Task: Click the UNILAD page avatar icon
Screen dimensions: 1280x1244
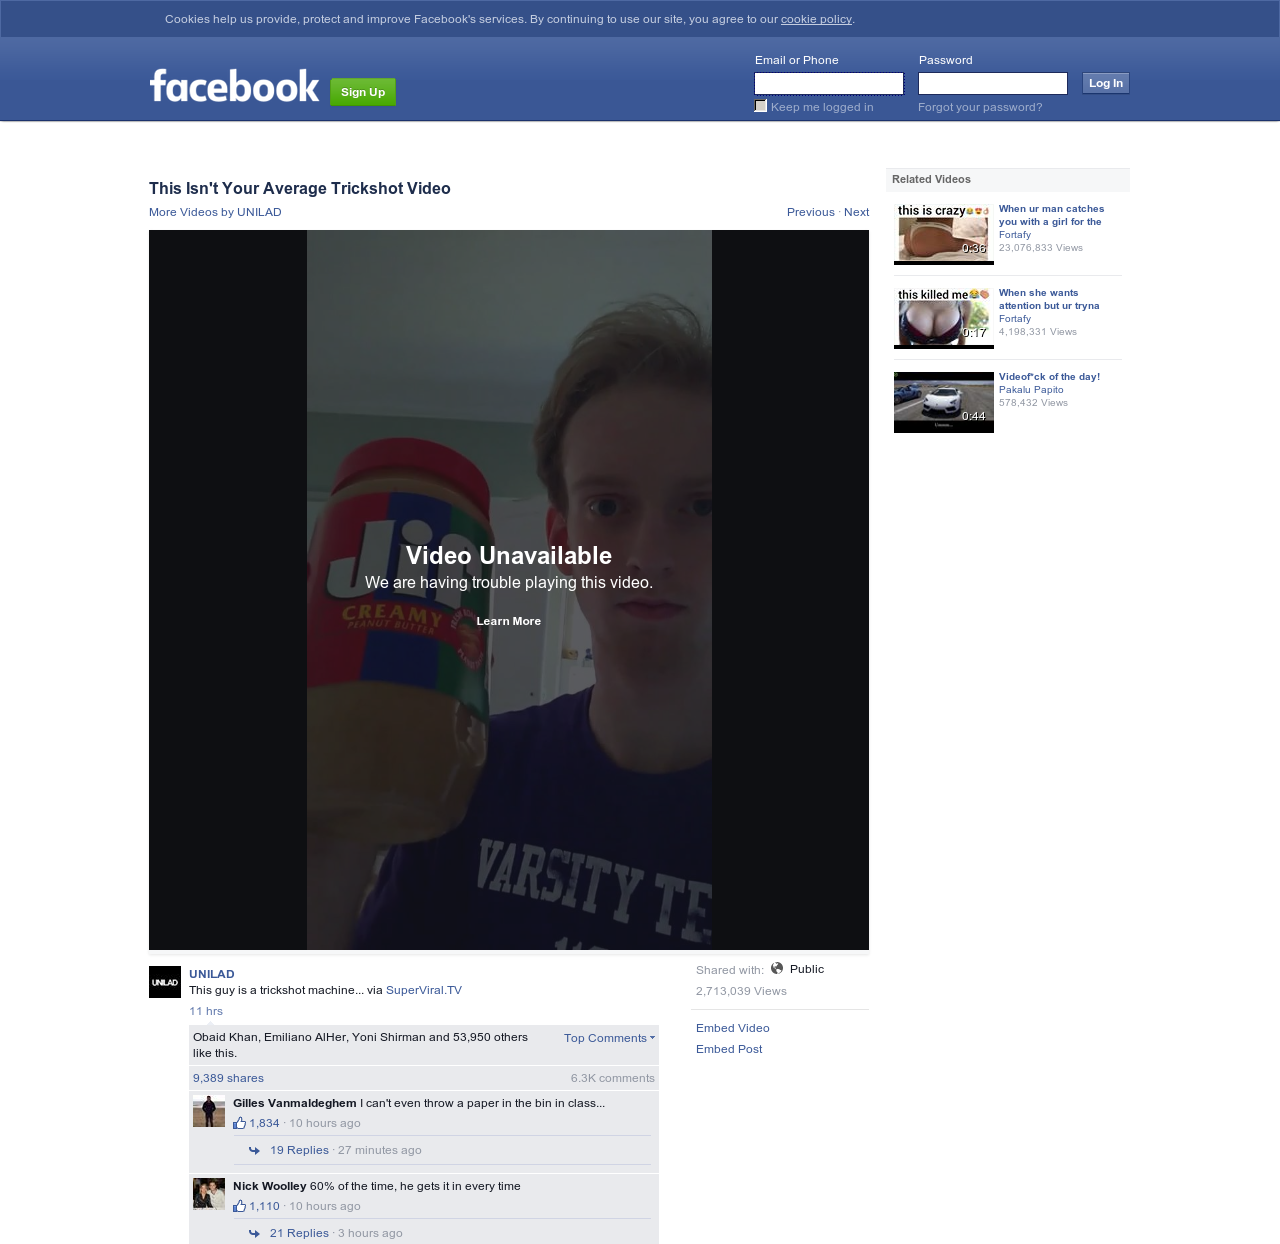Action: (165, 982)
